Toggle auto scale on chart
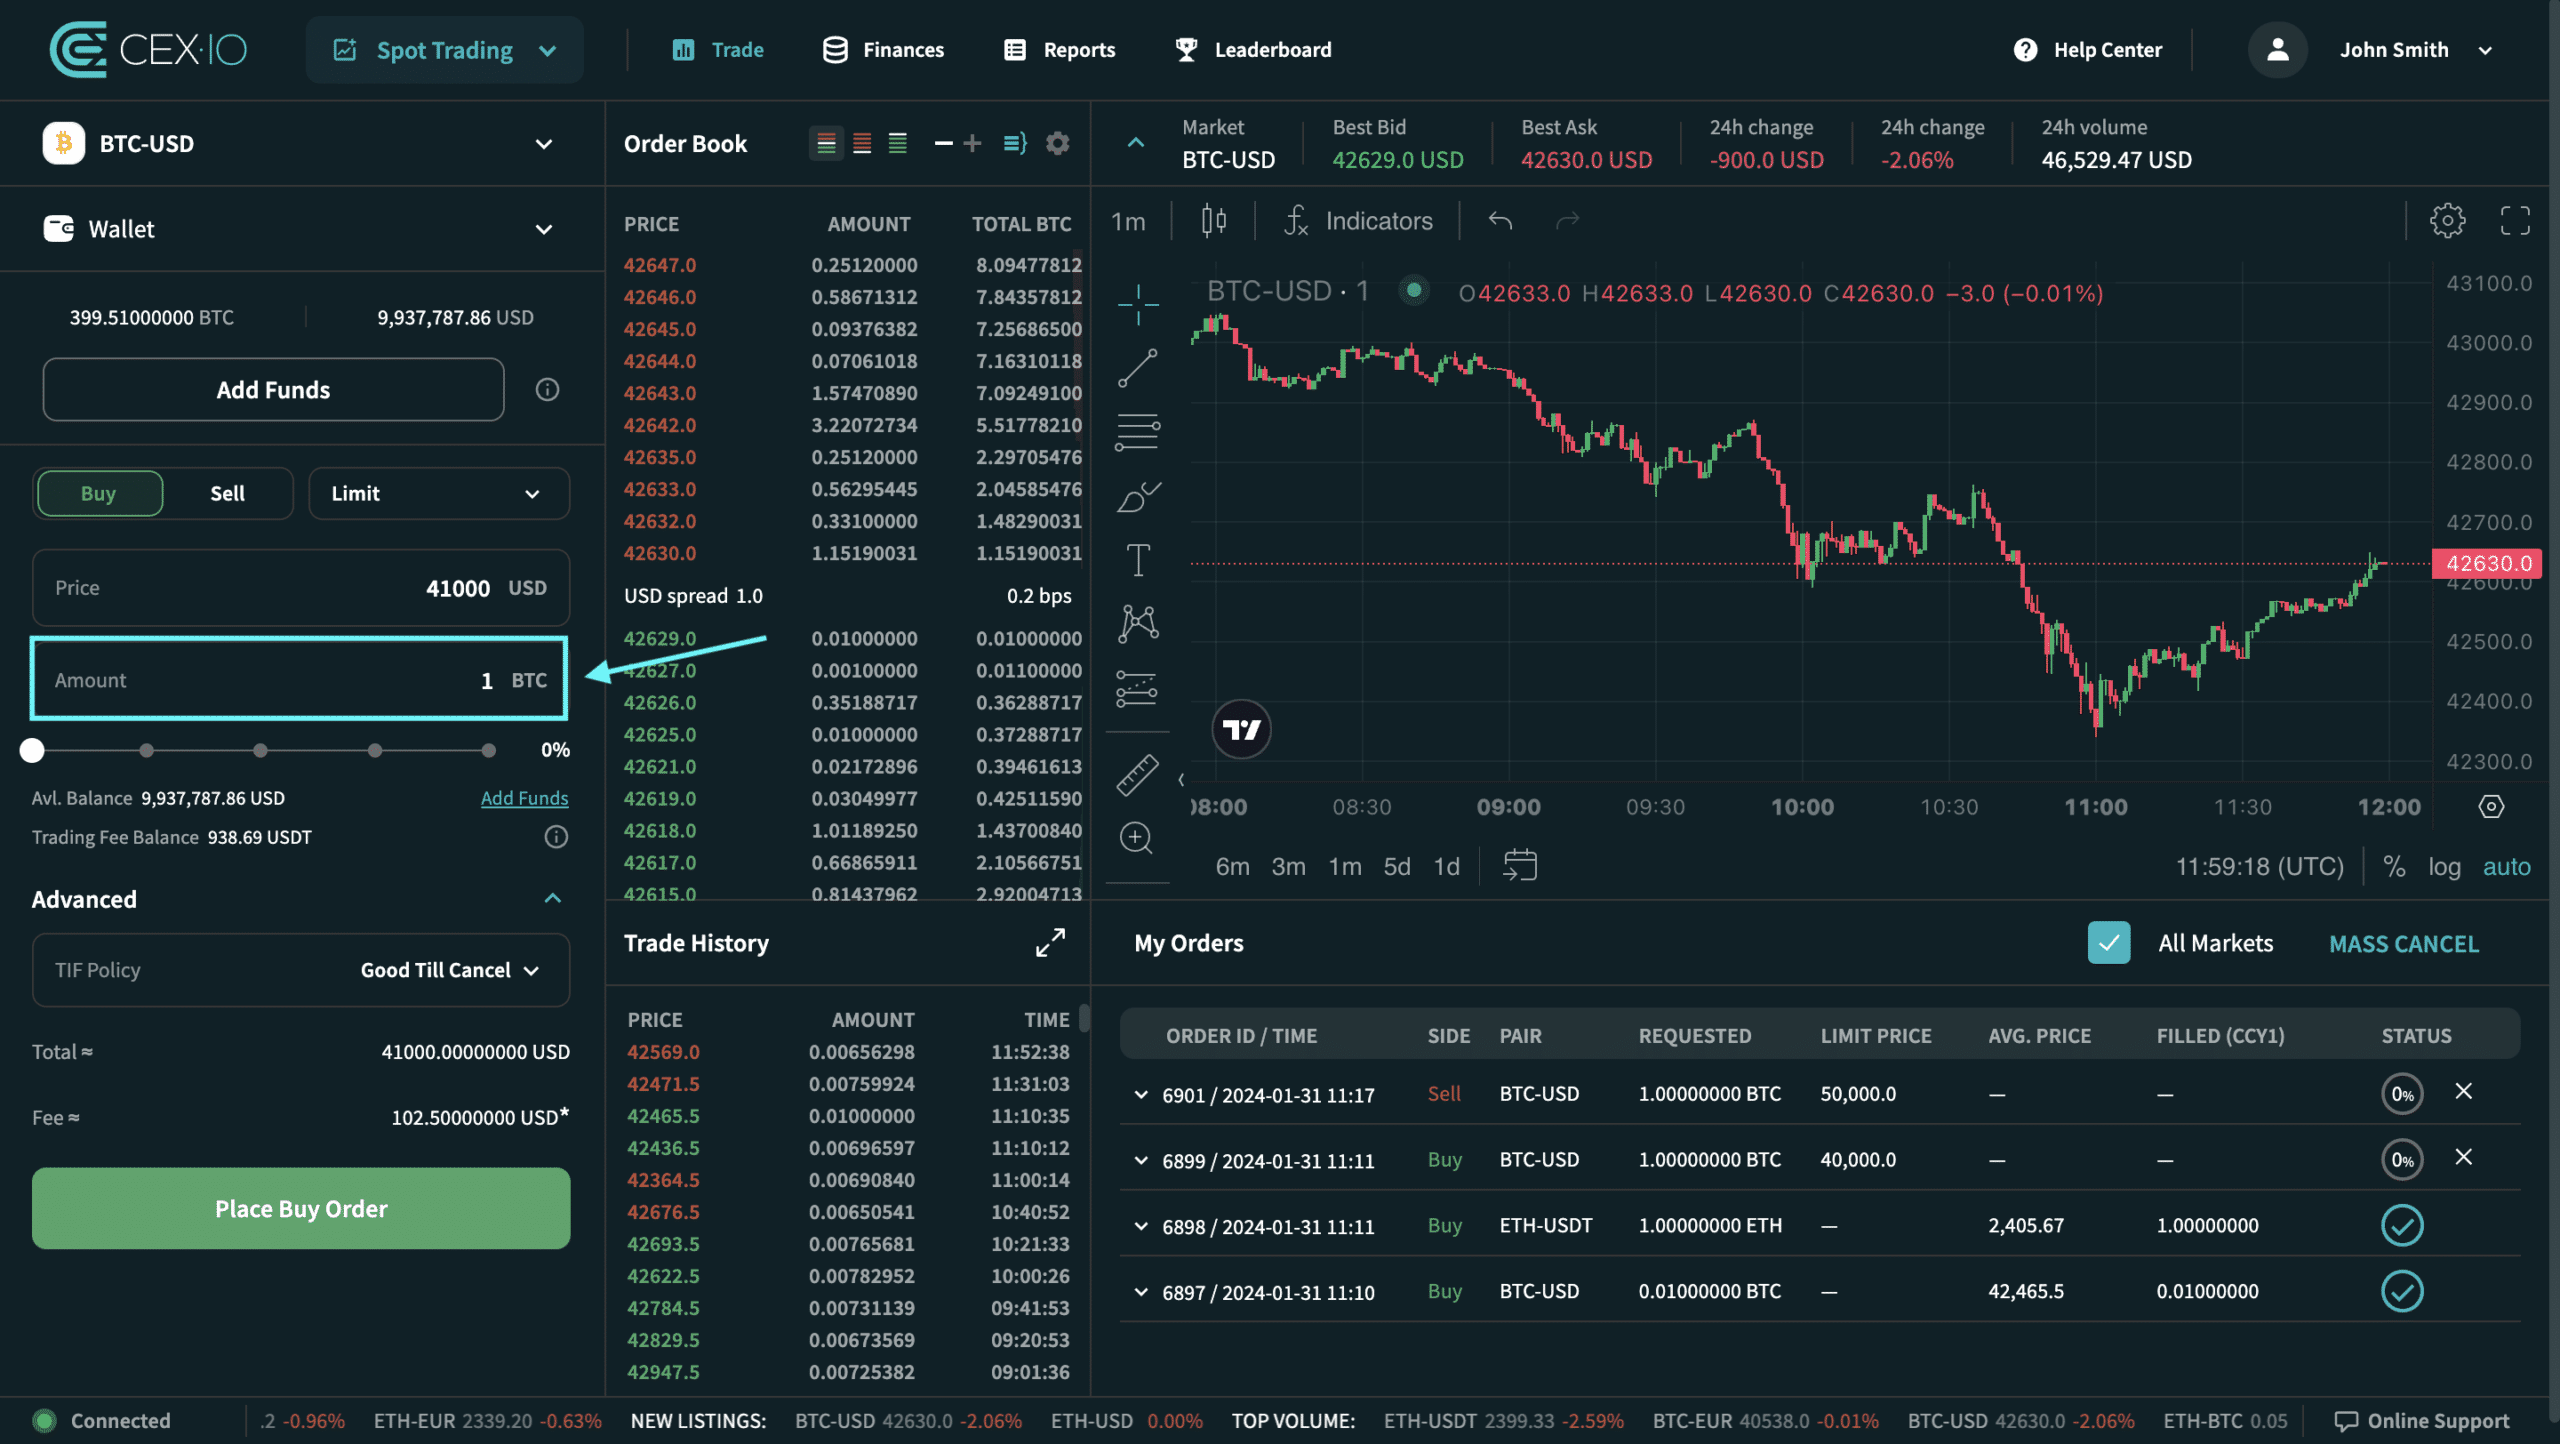Viewport: 2560px width, 1444px height. point(2506,866)
